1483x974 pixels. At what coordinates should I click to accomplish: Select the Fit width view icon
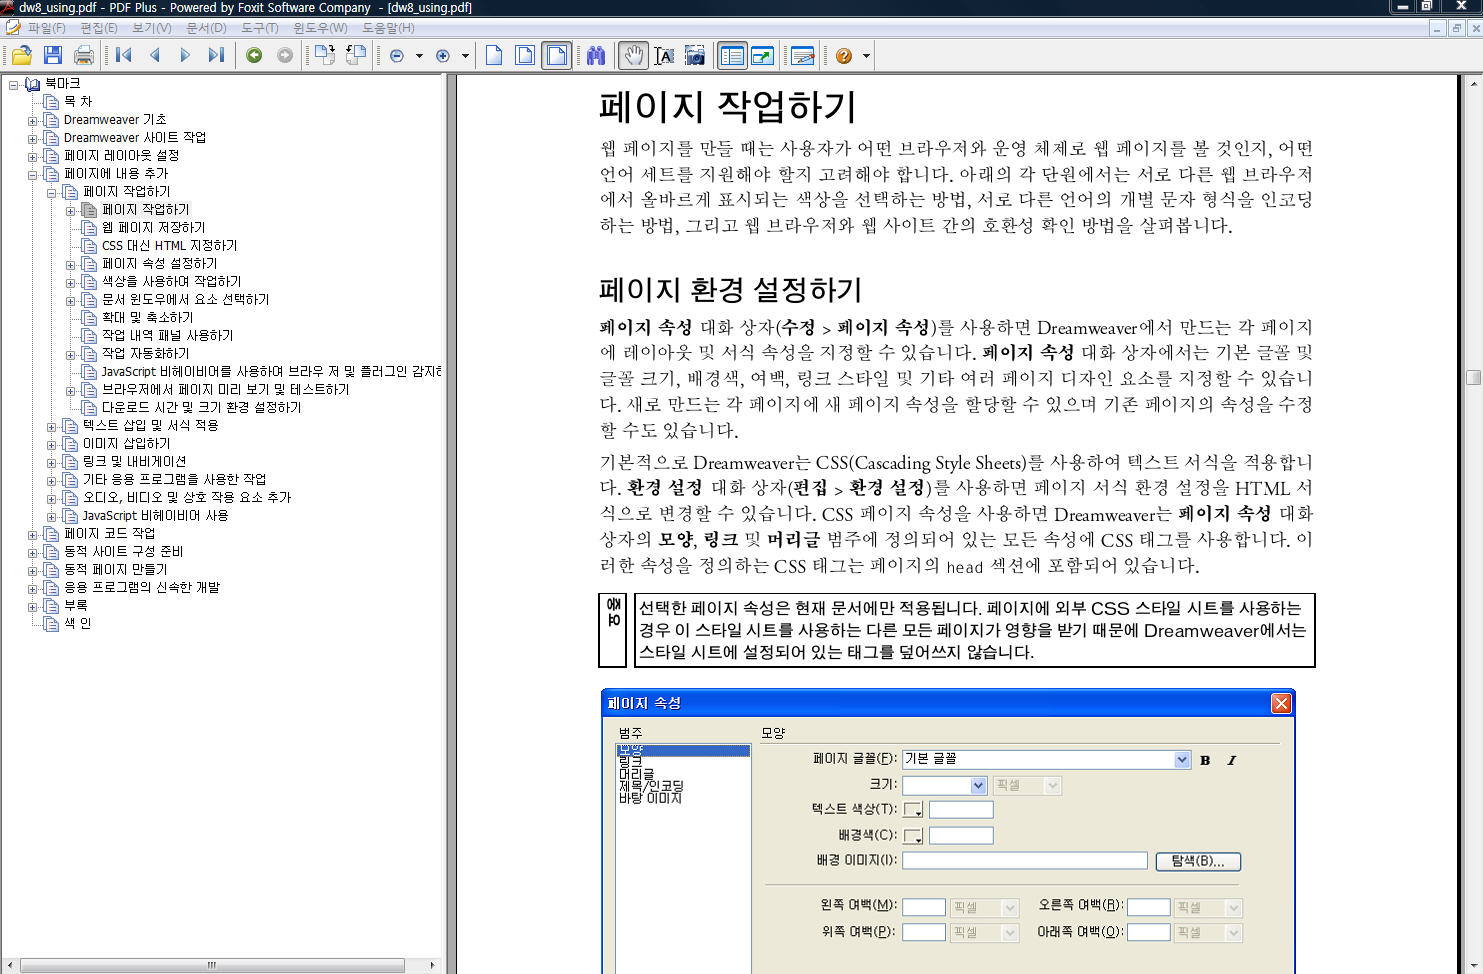pos(556,56)
